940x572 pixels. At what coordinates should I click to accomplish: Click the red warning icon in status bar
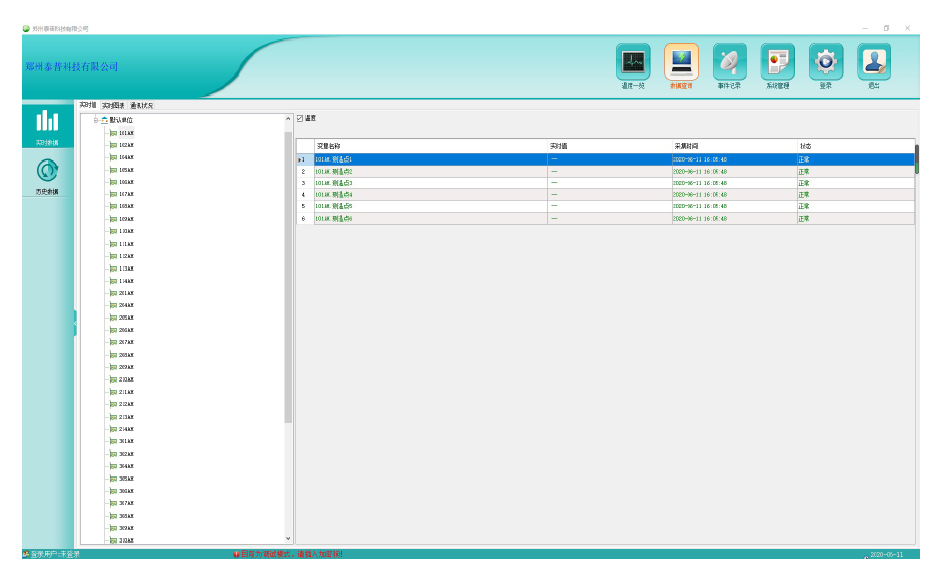click(x=236, y=555)
